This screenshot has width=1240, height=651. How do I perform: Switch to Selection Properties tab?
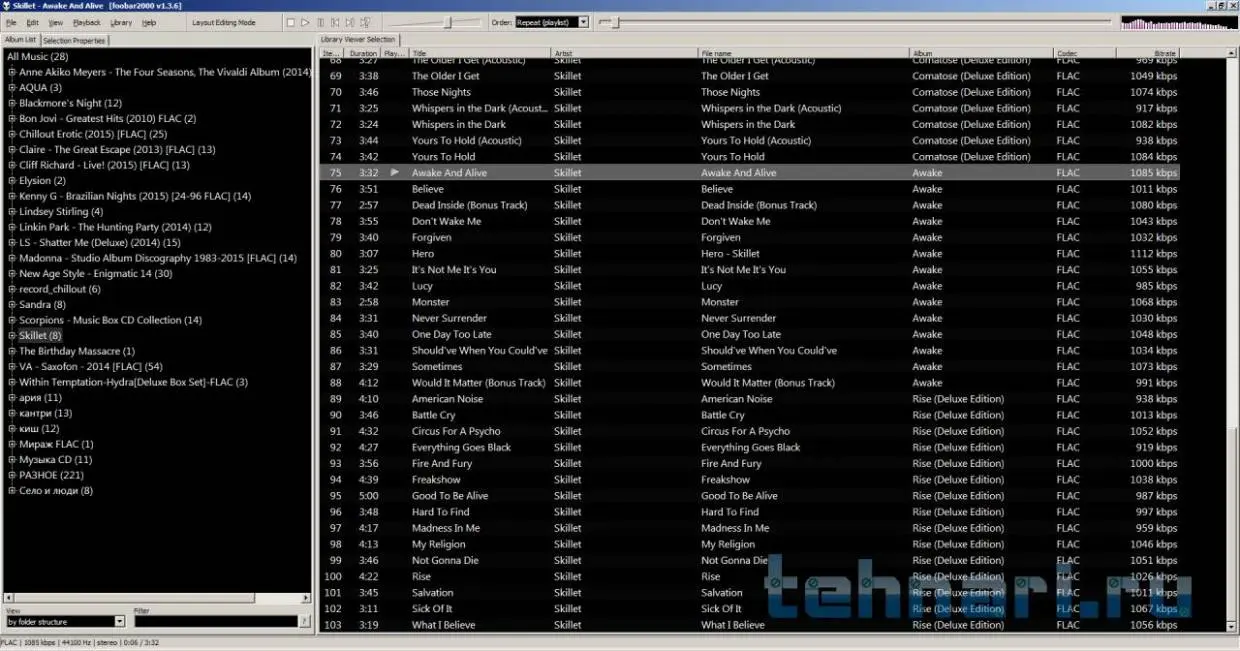coord(74,40)
